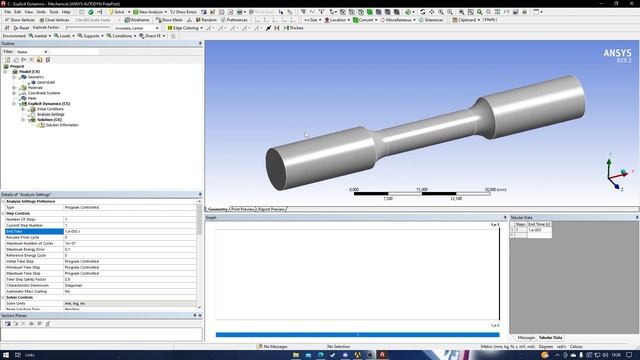Switch to the Tabular Data tab
640x360 pixels.
click(x=550, y=338)
